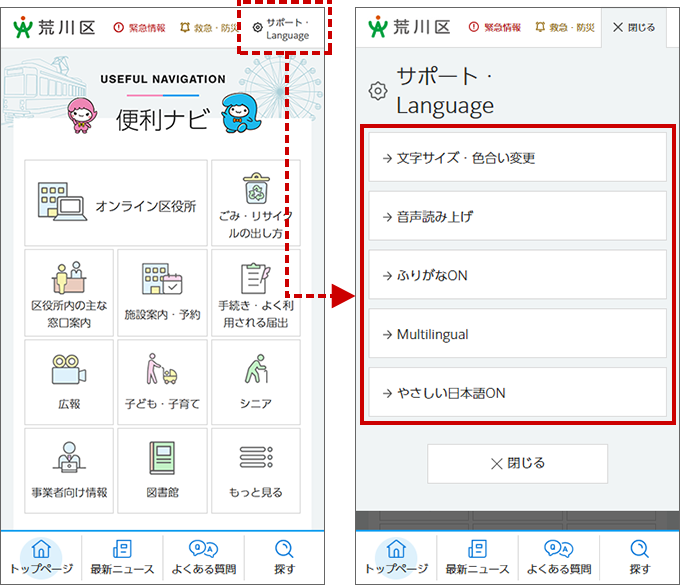Click large 閉じる button below menu list

coord(517,464)
